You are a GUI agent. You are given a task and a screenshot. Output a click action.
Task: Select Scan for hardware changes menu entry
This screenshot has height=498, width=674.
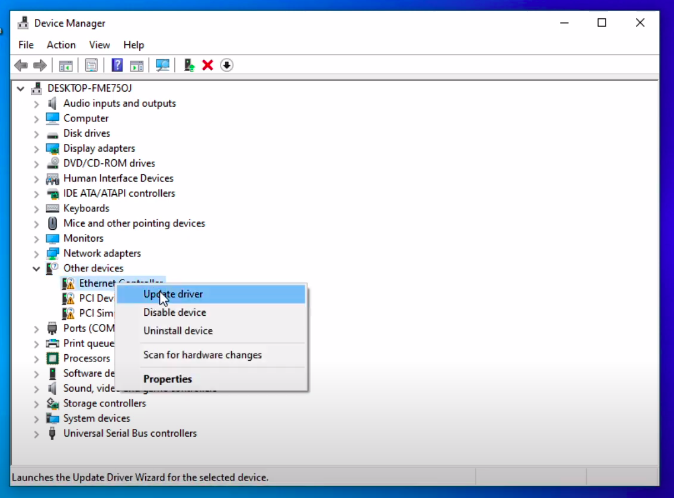point(211,355)
